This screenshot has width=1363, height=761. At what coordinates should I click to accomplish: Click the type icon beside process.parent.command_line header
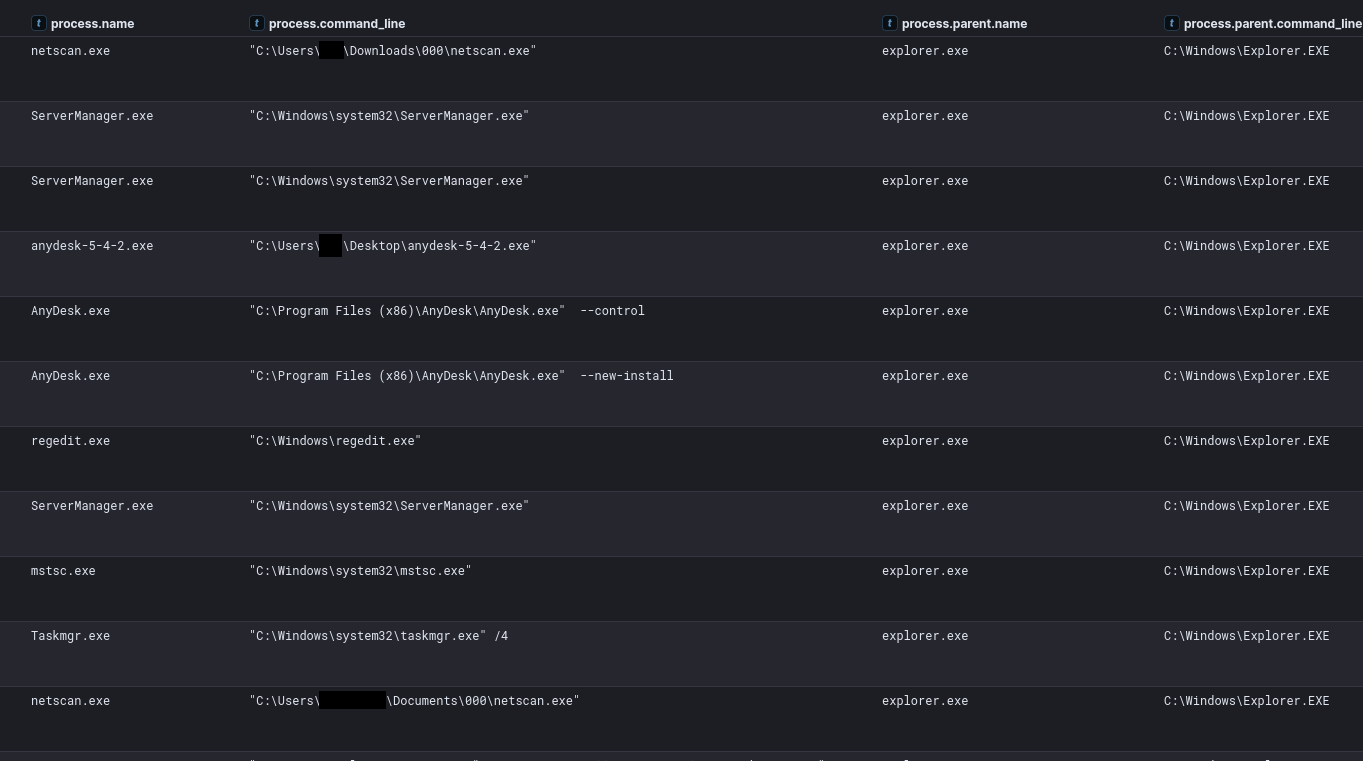[1172, 23]
